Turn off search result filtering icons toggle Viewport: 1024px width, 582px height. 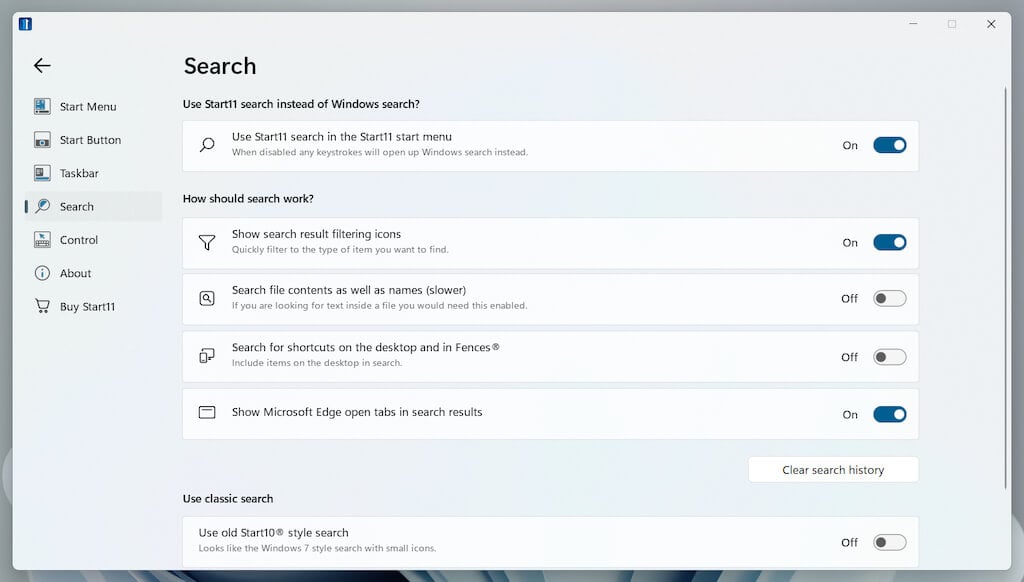pos(889,242)
